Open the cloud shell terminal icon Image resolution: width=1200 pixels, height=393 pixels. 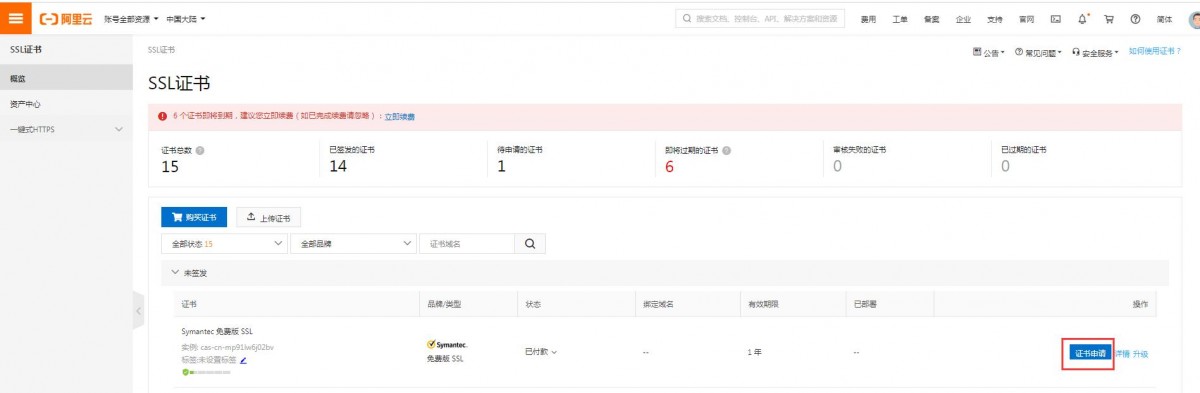[1055, 19]
